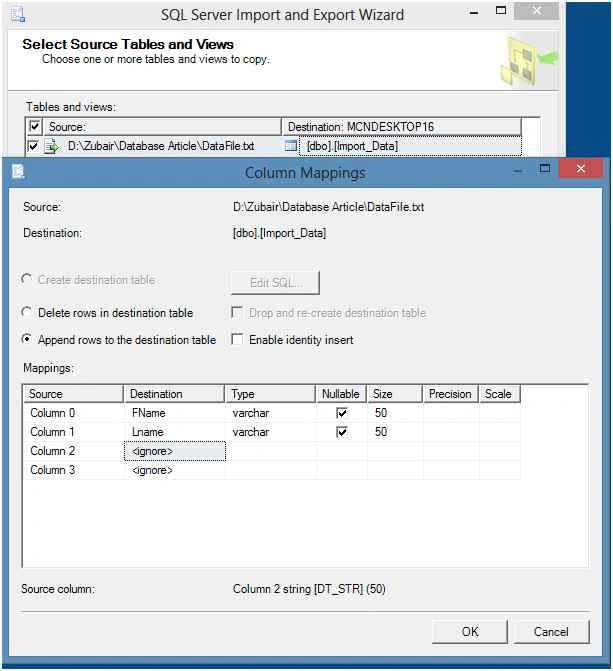Toggle the select-all checkbox in the Source header

(x=35, y=127)
